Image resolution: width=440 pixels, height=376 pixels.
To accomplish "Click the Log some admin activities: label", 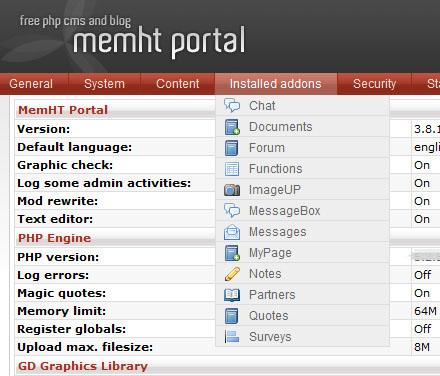I will pos(104,183).
